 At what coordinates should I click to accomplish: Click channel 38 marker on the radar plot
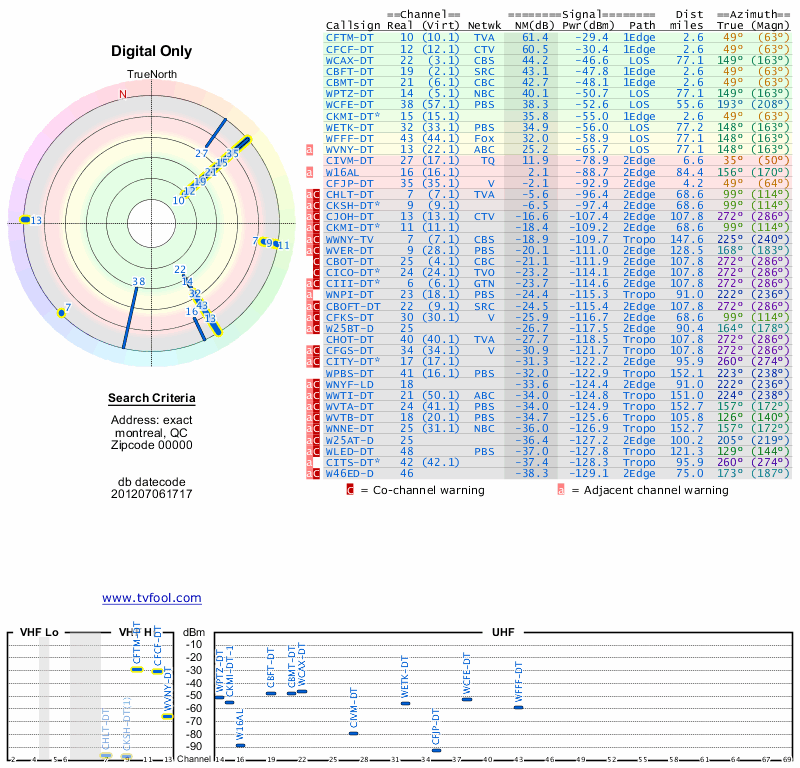pyautogui.click(x=138, y=282)
